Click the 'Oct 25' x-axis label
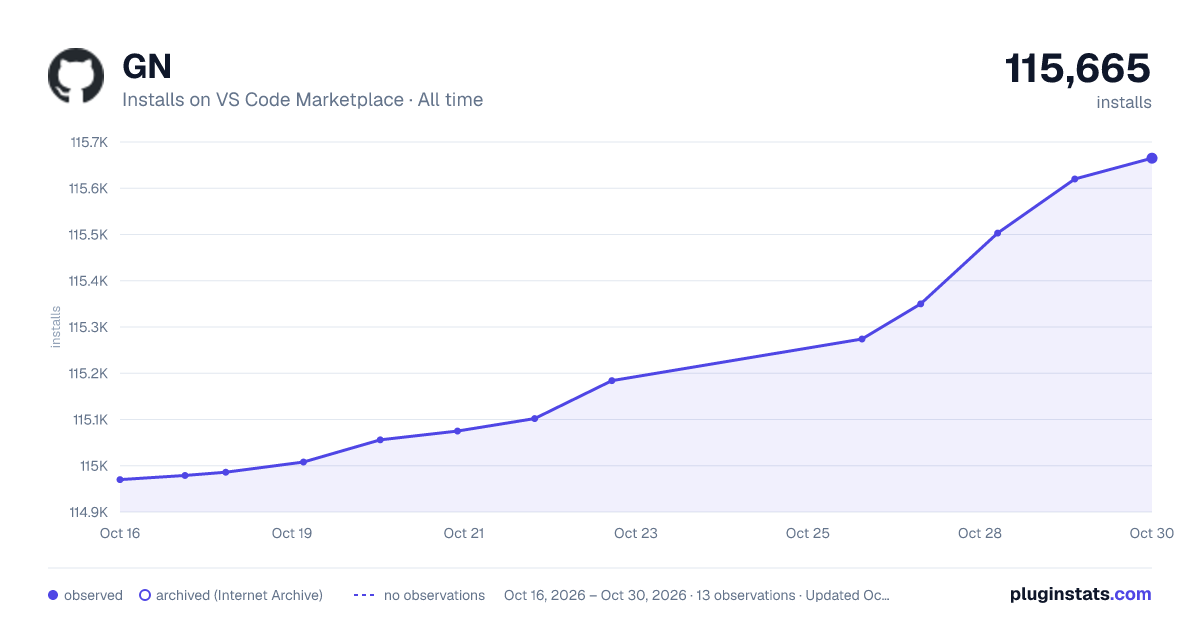The image size is (1200, 630). pyautogui.click(x=808, y=533)
